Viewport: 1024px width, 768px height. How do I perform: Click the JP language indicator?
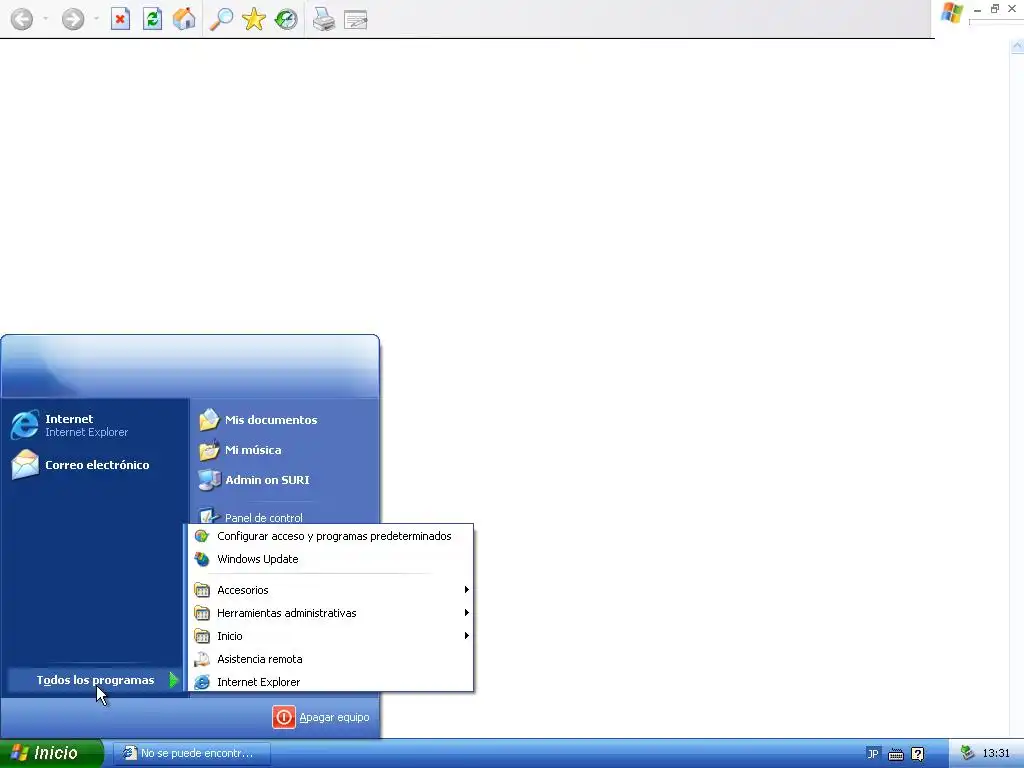pos(873,754)
